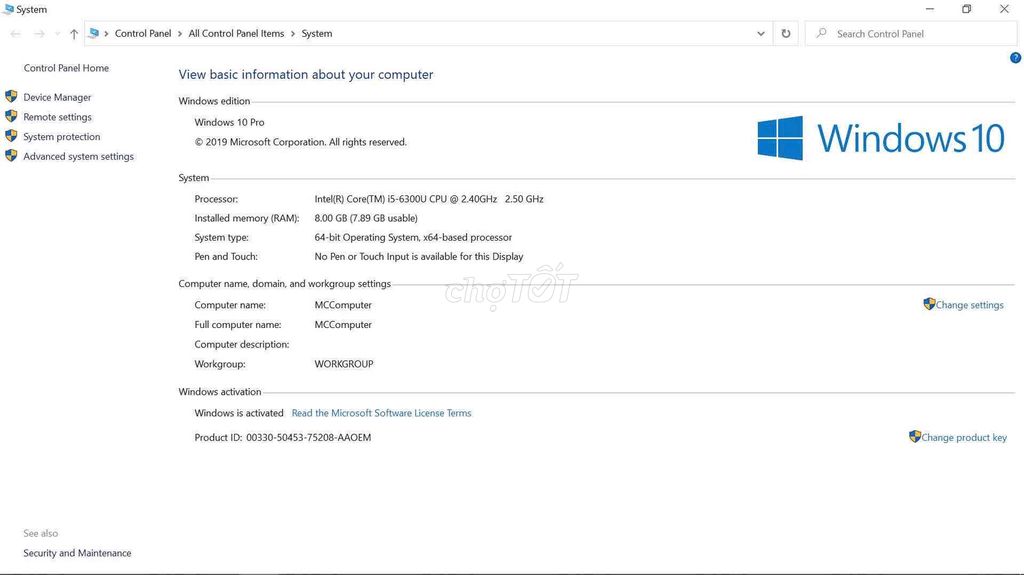Click the System breadcrumb item
This screenshot has width=1024, height=575.
[317, 33]
